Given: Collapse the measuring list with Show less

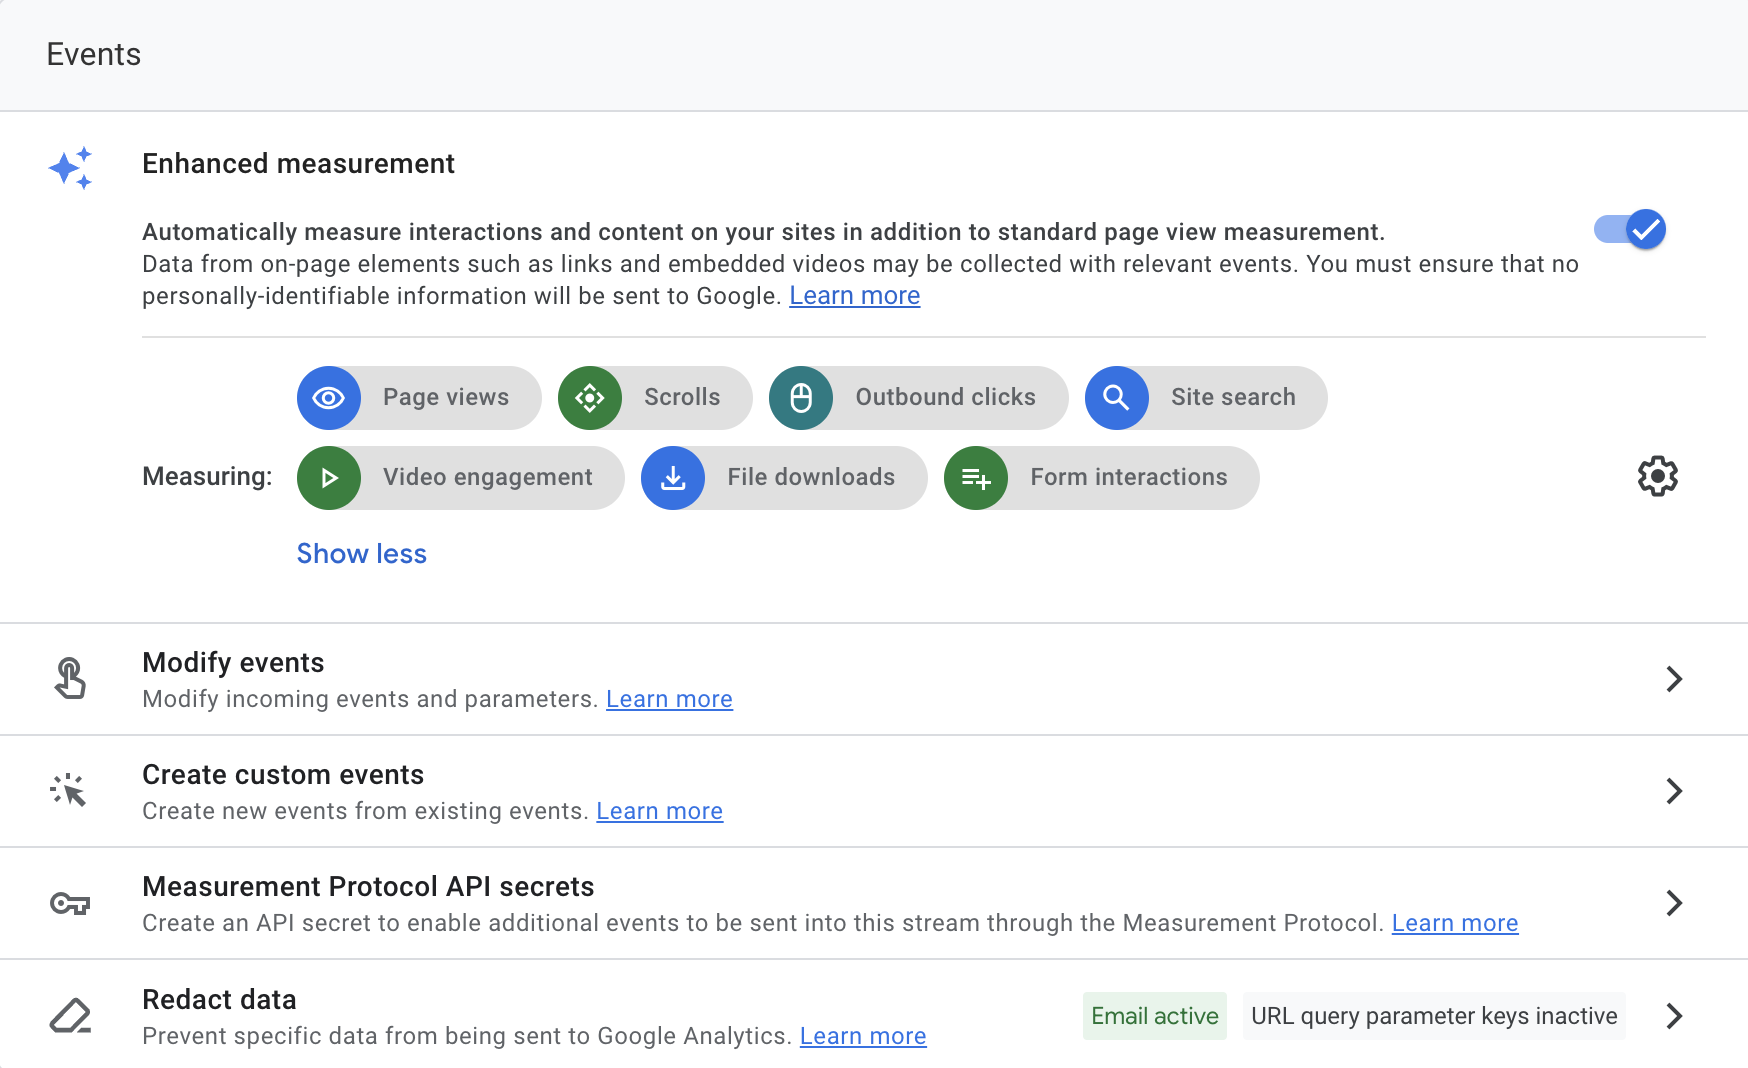Looking at the screenshot, I should click(x=361, y=553).
